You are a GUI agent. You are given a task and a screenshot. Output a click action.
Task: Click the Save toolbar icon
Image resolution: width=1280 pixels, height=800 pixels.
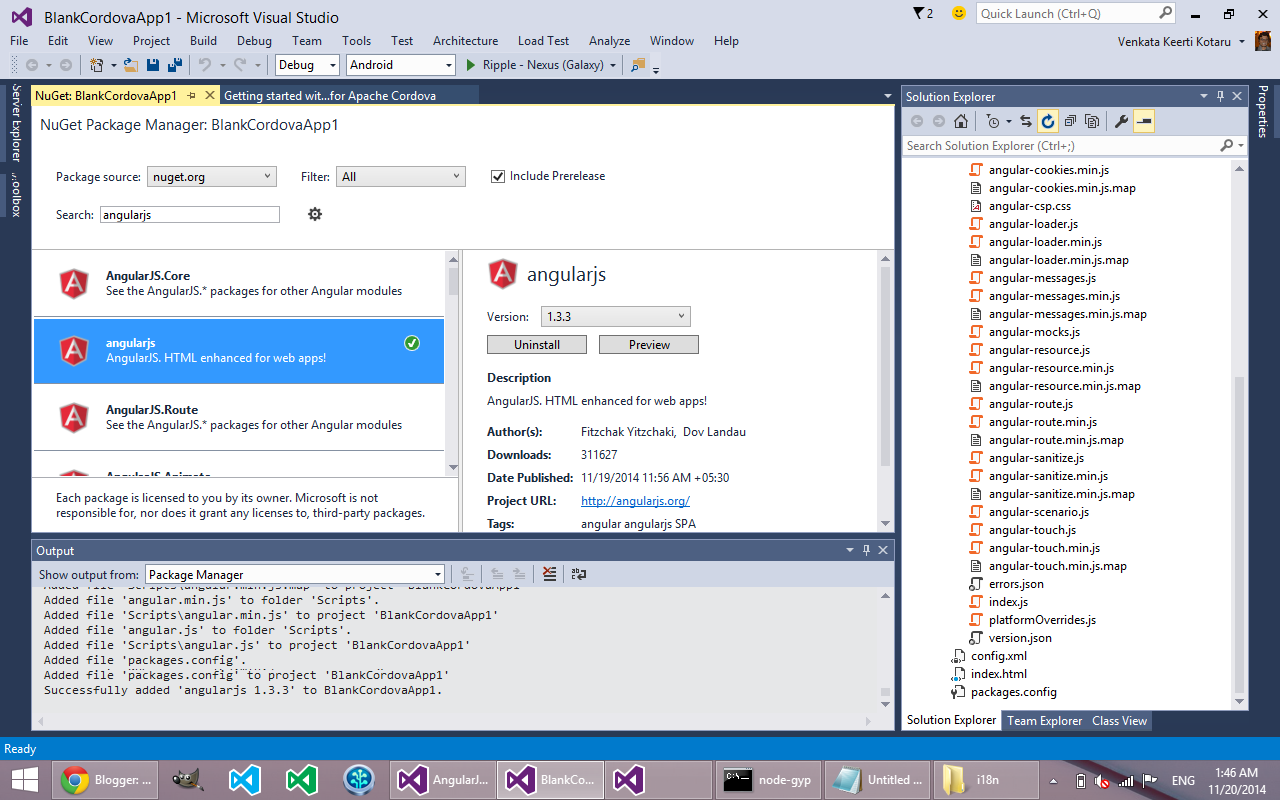[x=153, y=65]
